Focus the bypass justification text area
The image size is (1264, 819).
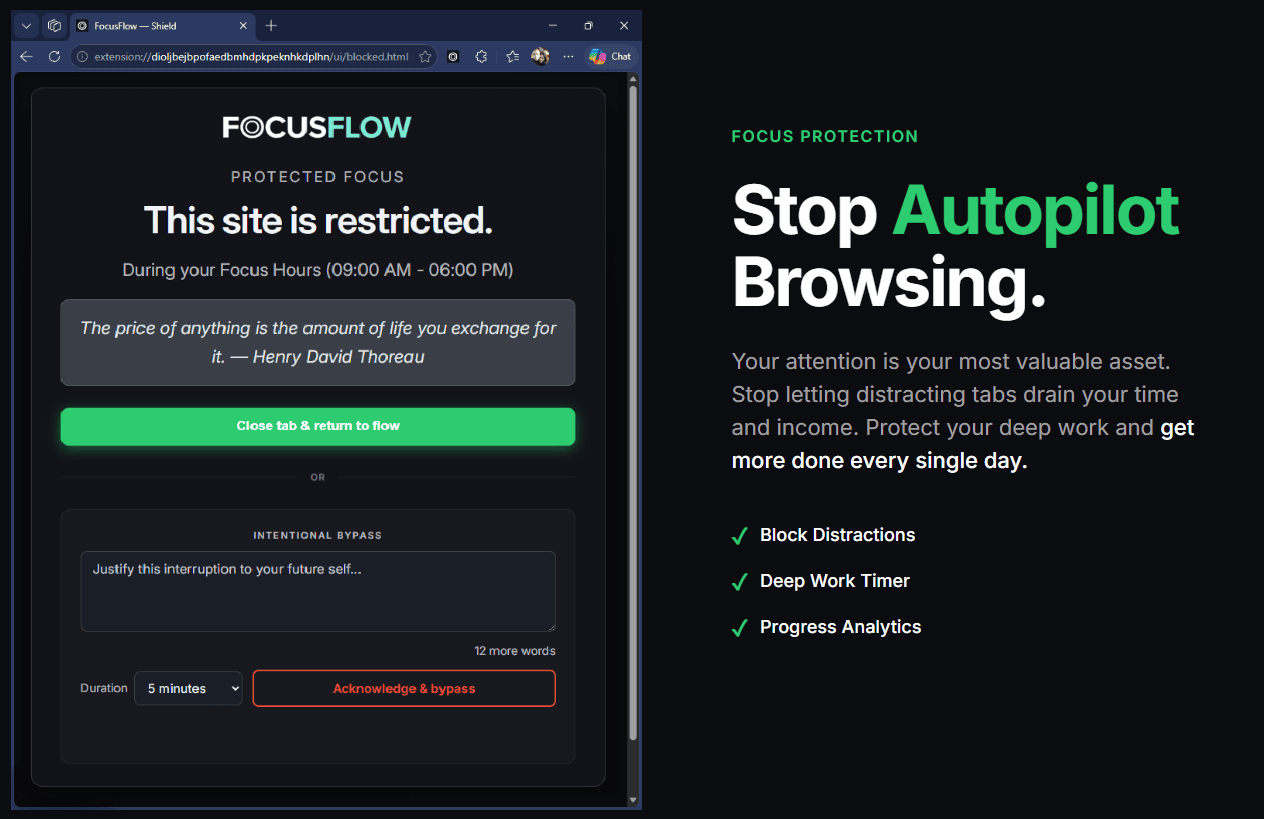pos(318,591)
